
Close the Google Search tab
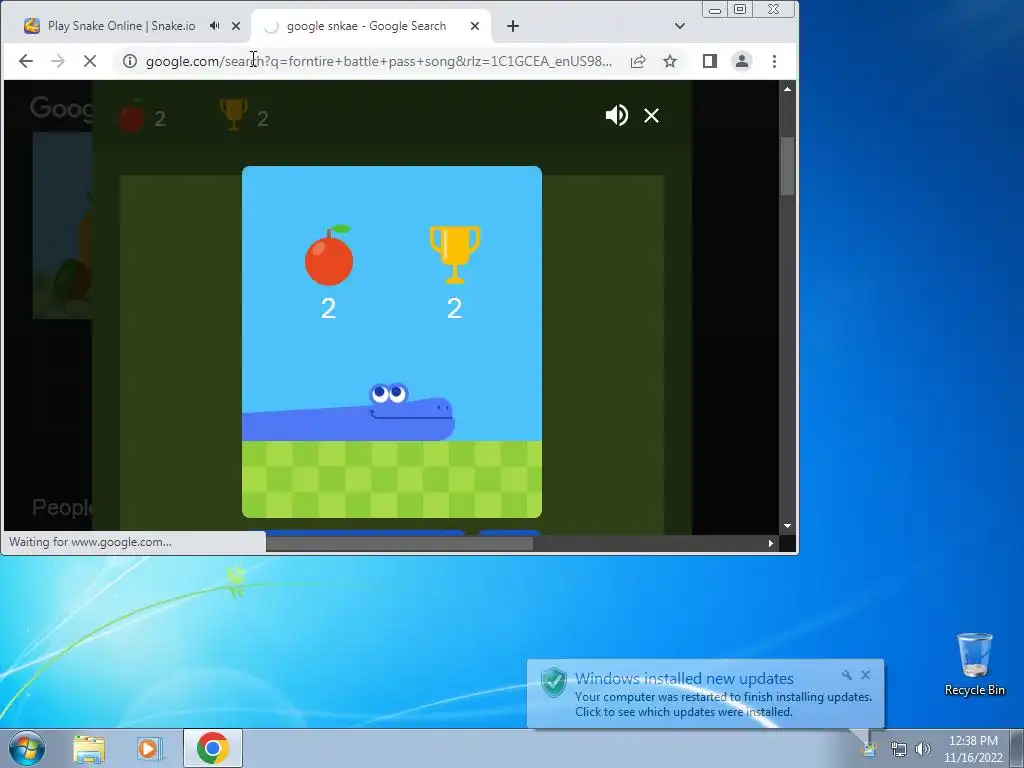475,26
